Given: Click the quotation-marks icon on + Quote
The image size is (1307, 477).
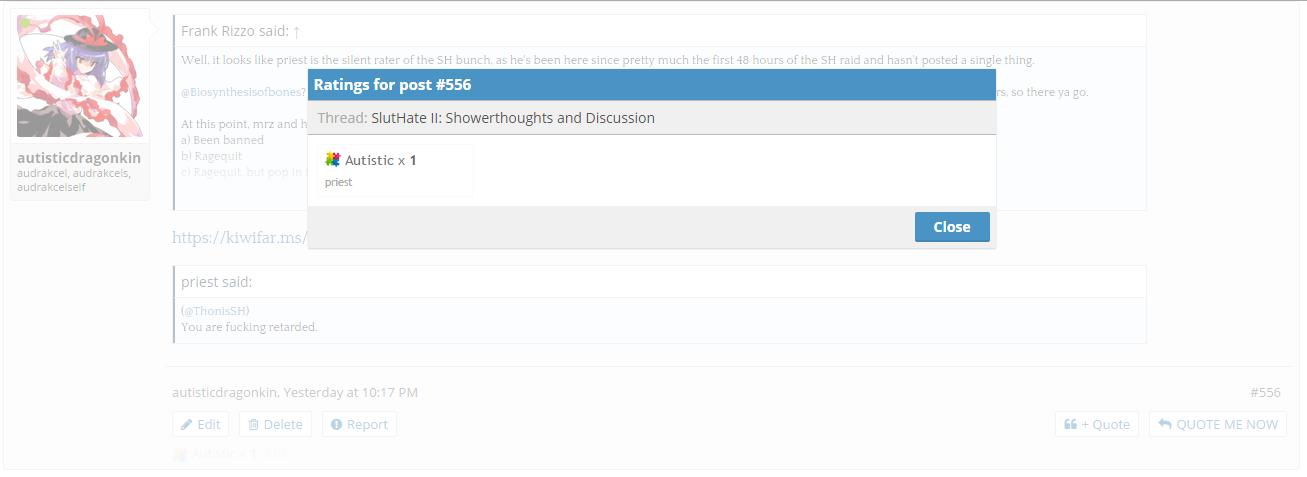Looking at the screenshot, I should [x=1070, y=424].
